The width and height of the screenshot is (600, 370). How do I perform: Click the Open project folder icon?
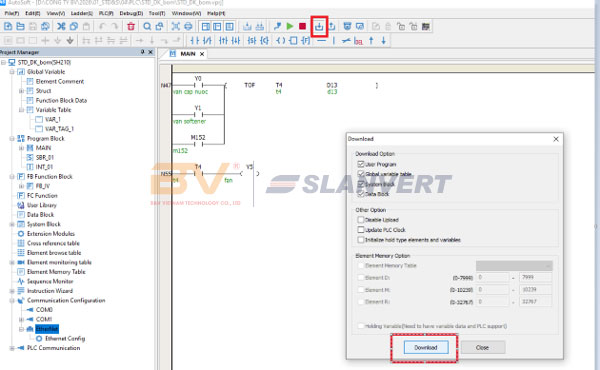(20, 26)
